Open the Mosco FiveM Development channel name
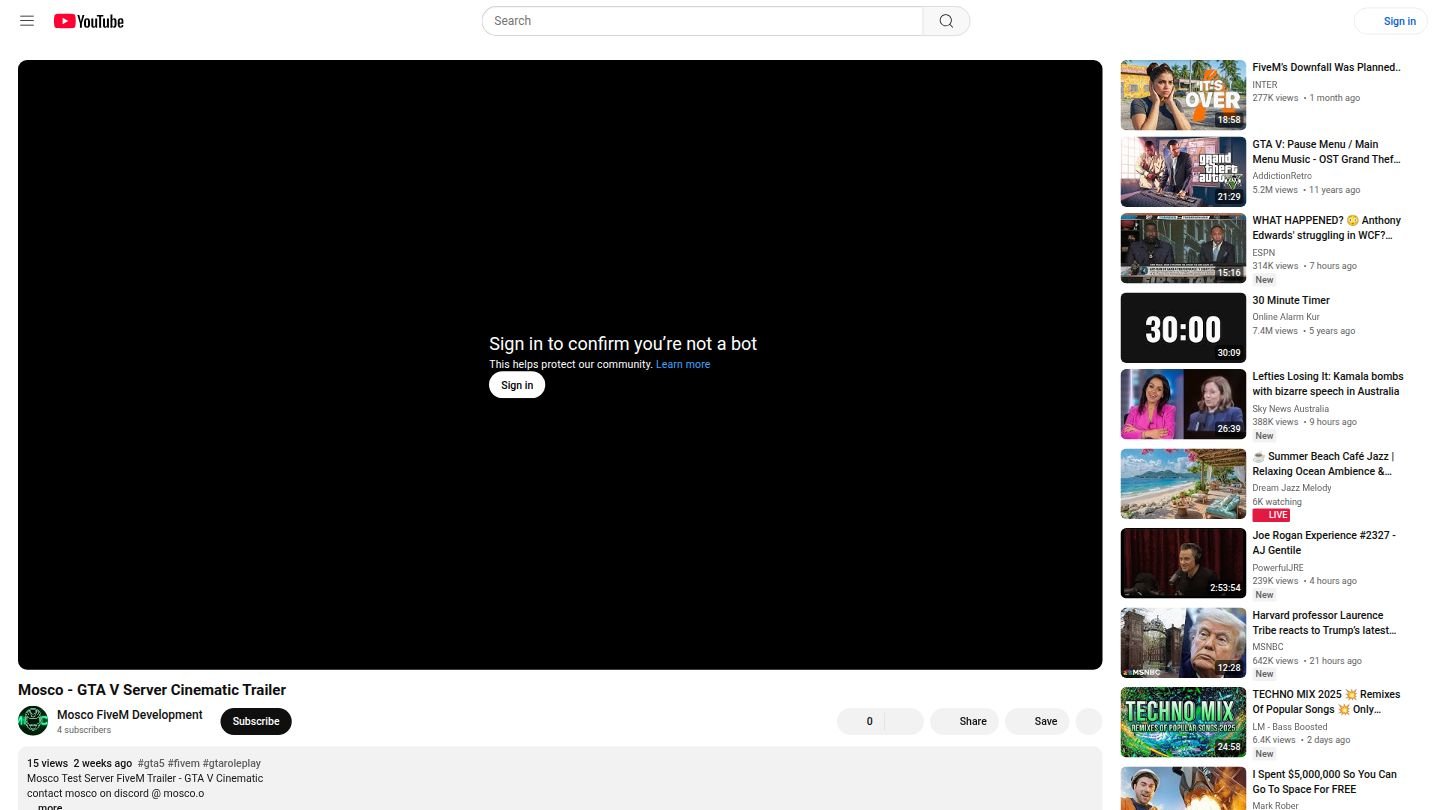This screenshot has height=810, width=1440. (130, 715)
